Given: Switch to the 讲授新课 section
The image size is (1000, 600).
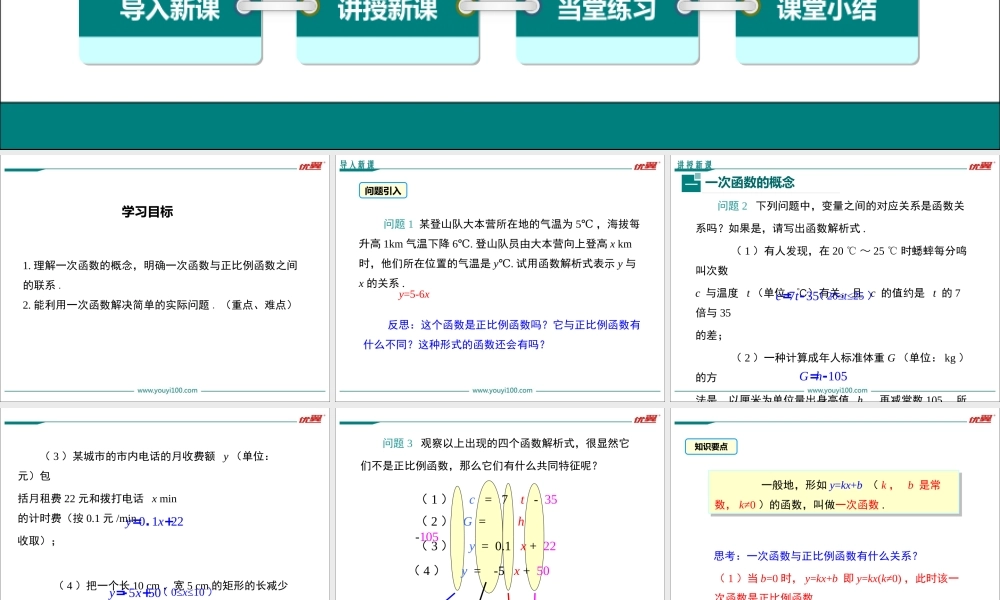Looking at the screenshot, I should click(388, 12).
